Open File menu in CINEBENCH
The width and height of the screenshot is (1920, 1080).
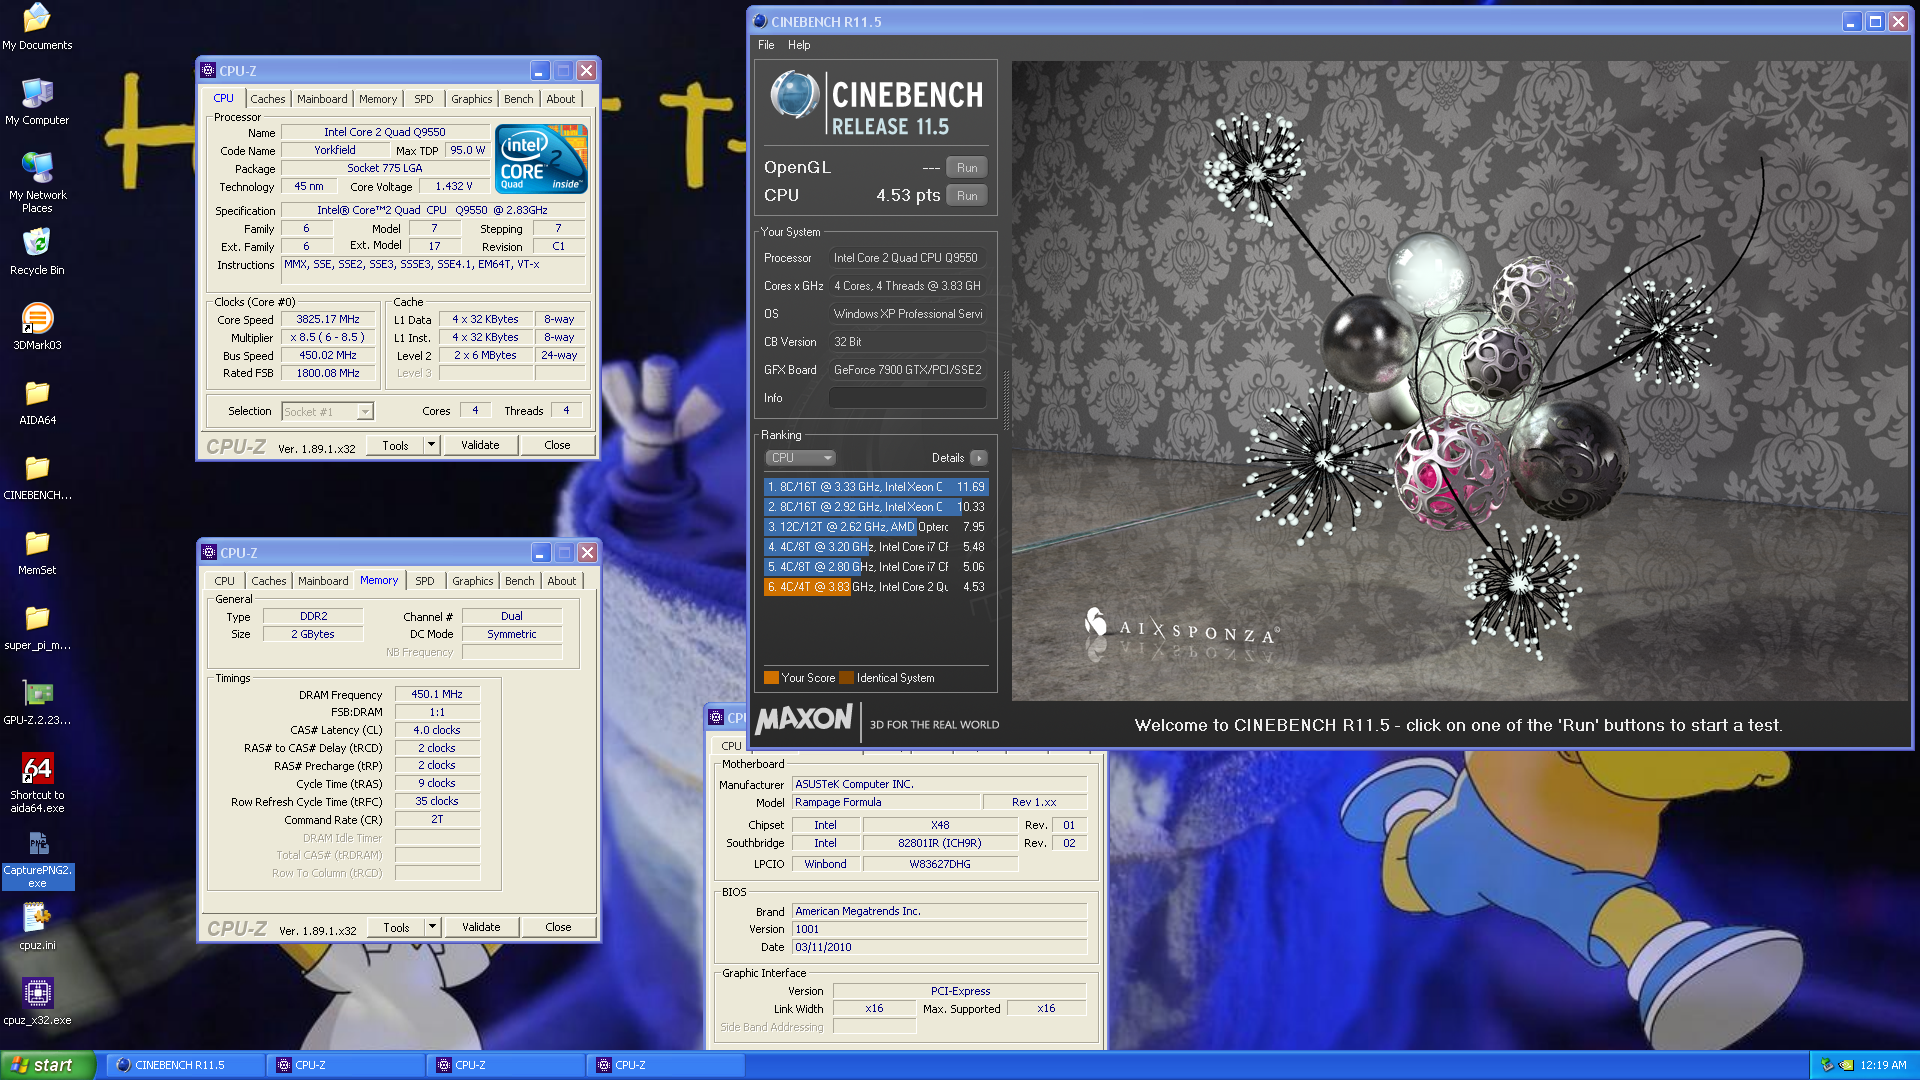(766, 45)
